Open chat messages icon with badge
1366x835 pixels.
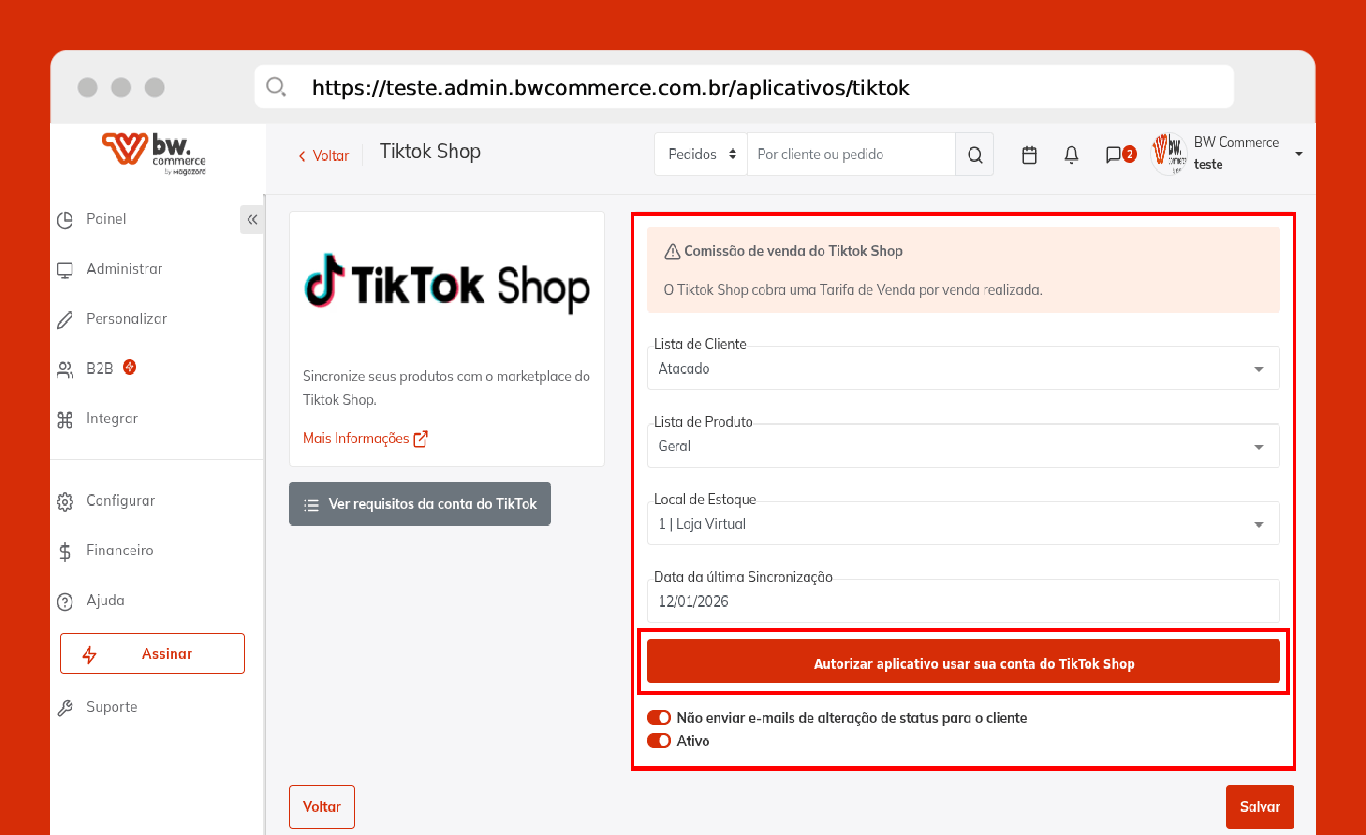click(1114, 155)
